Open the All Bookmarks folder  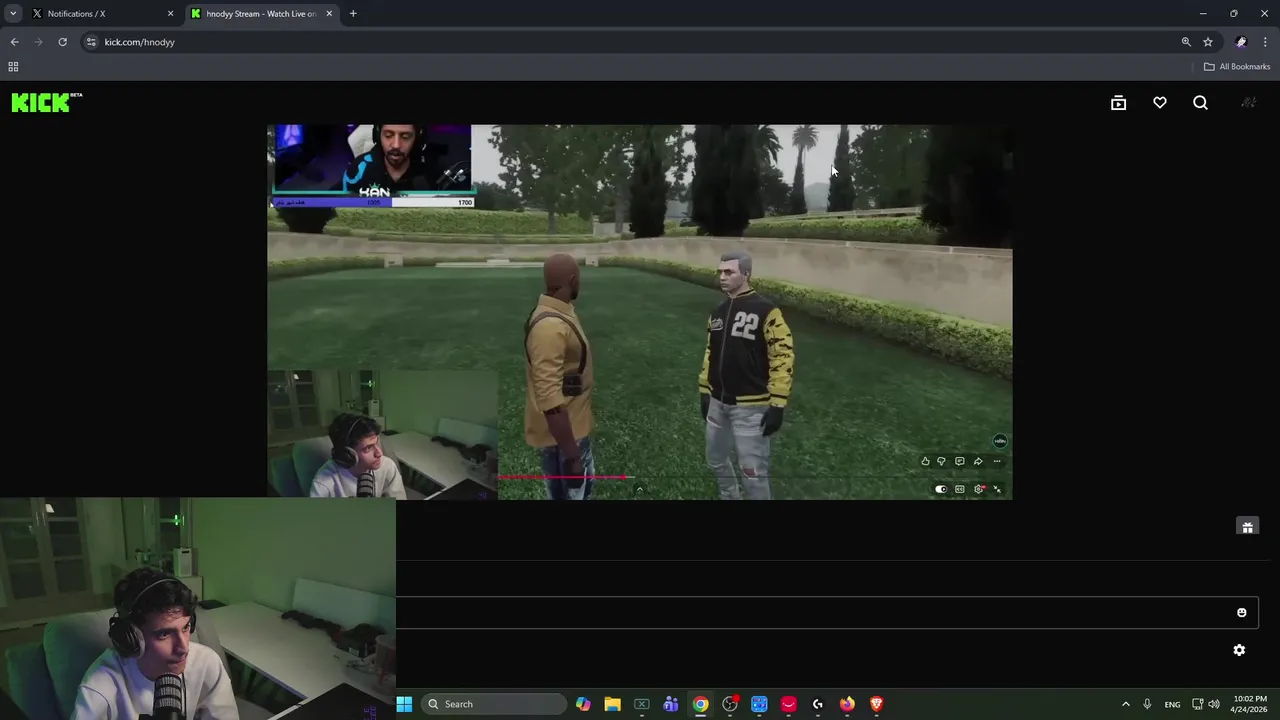[x=1237, y=67]
